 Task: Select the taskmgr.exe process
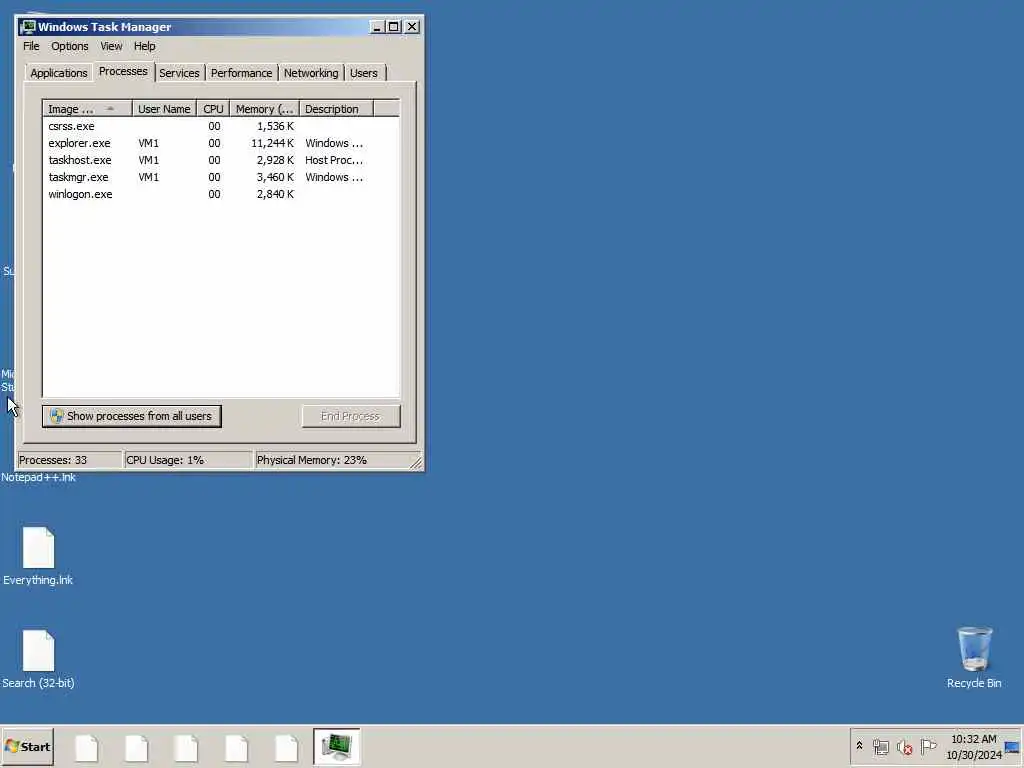point(221,177)
